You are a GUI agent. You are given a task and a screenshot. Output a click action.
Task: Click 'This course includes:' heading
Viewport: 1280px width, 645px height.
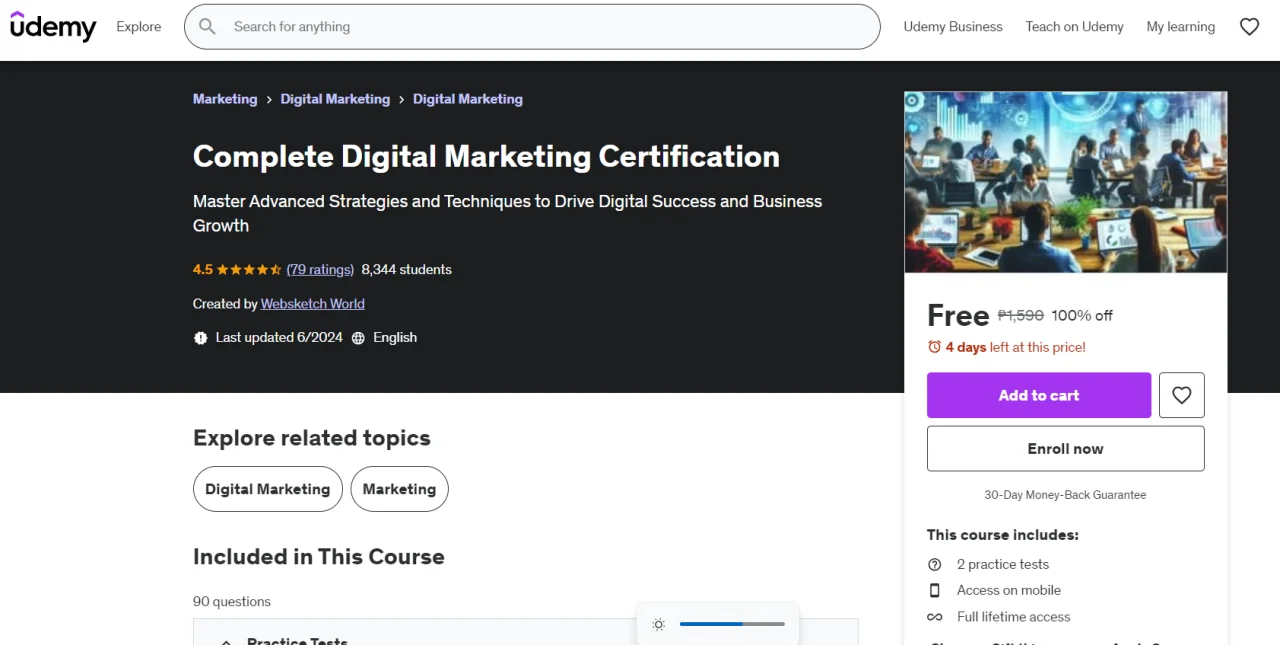(1003, 535)
